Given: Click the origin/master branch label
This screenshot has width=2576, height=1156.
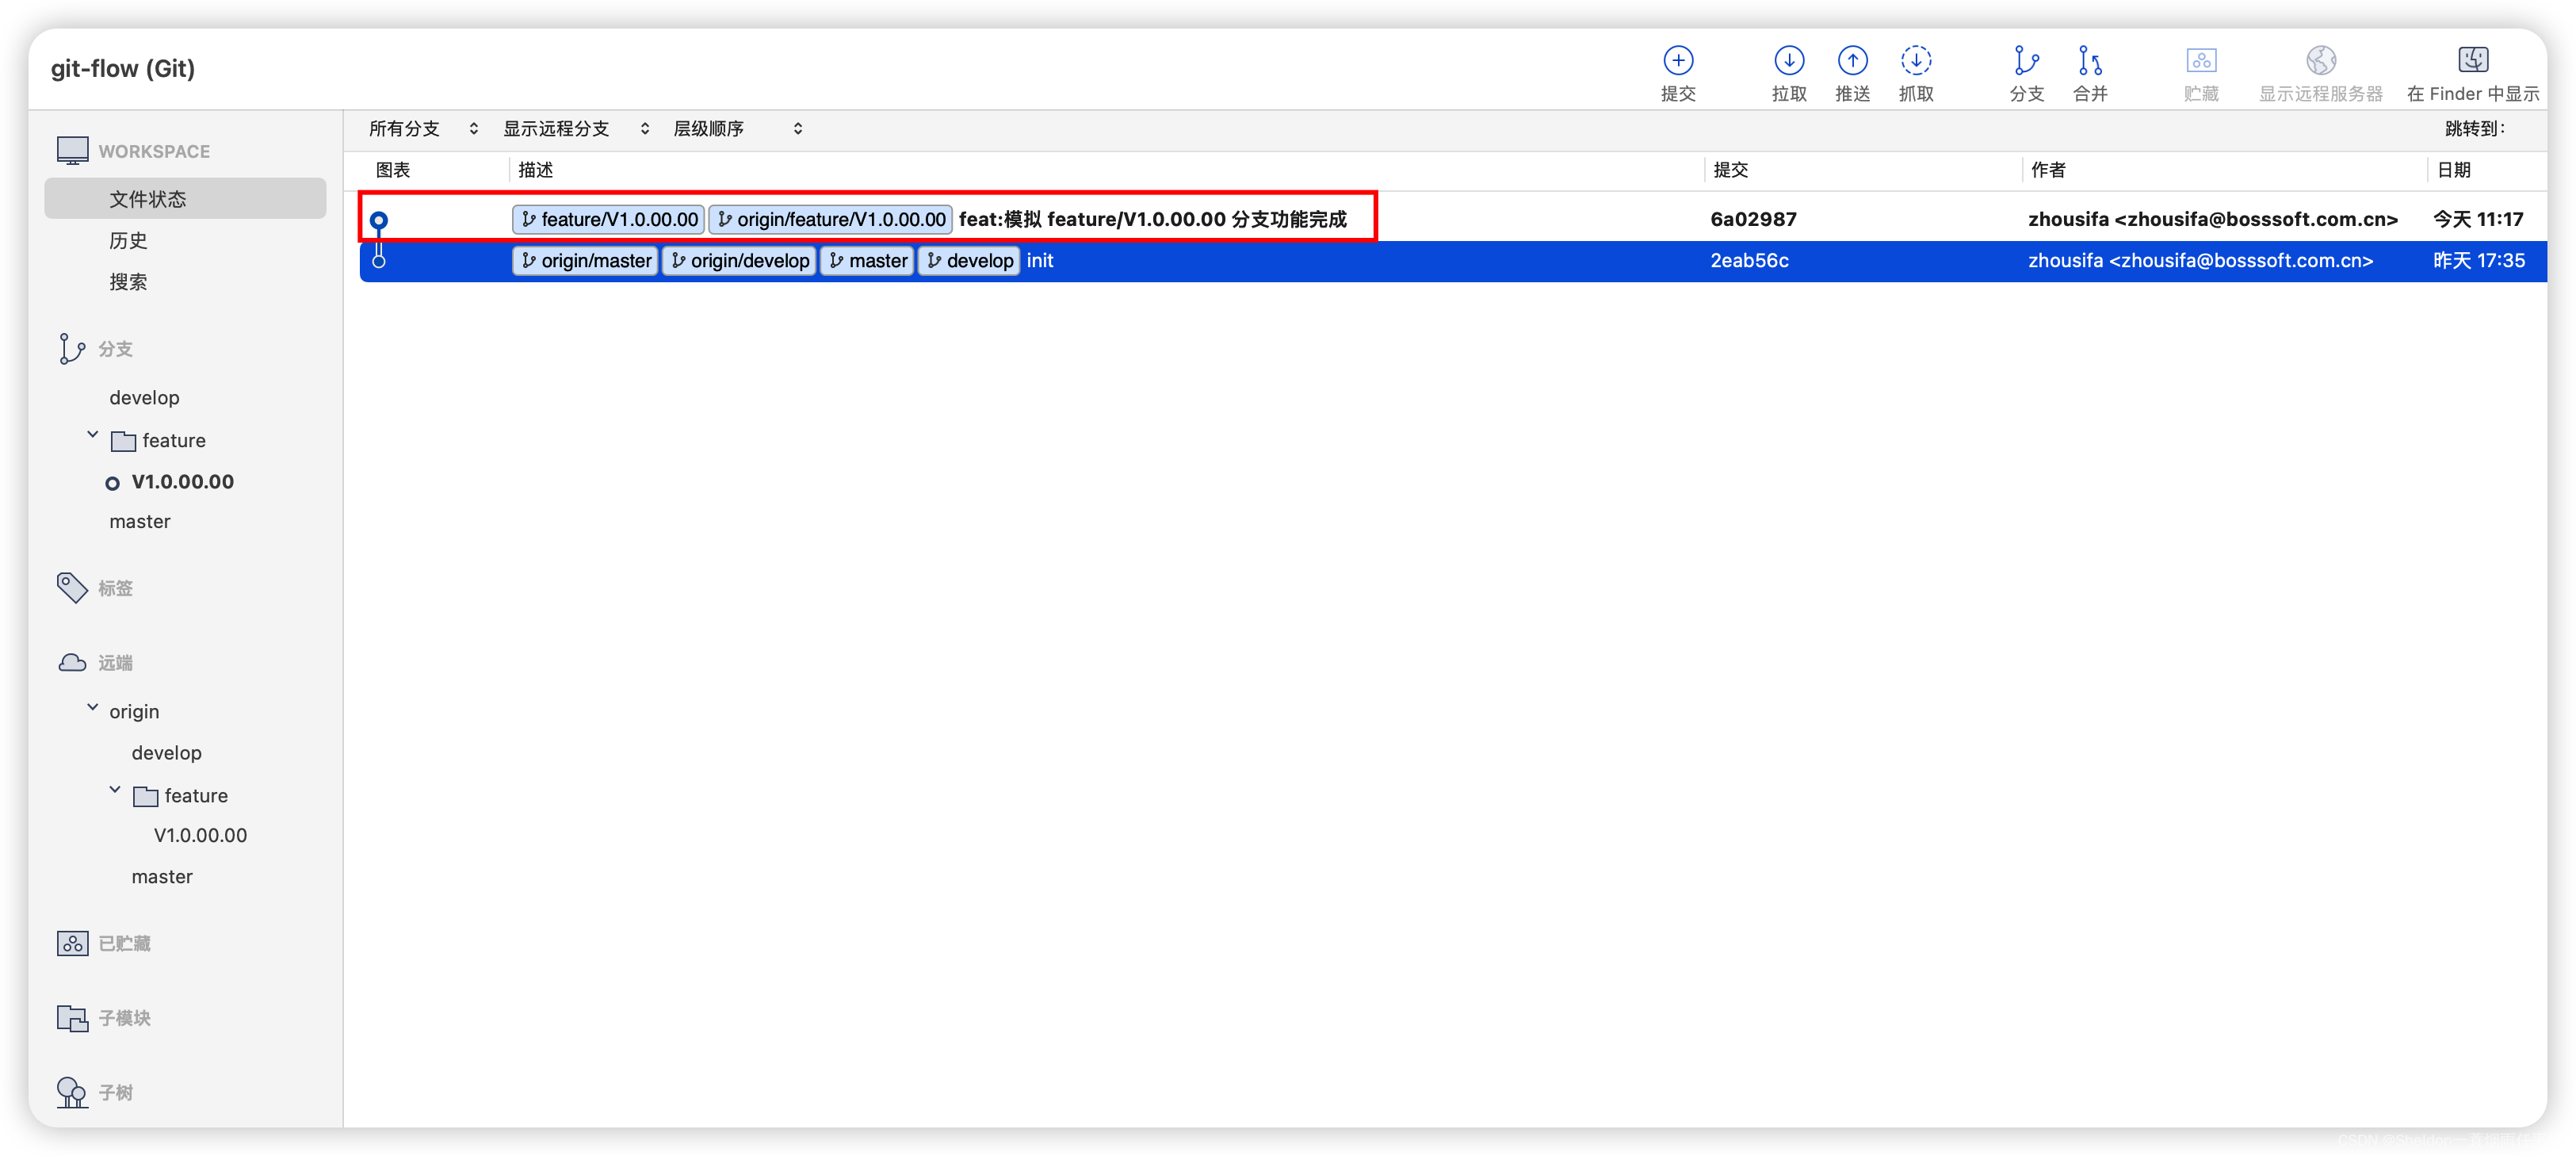Looking at the screenshot, I should [x=585, y=261].
